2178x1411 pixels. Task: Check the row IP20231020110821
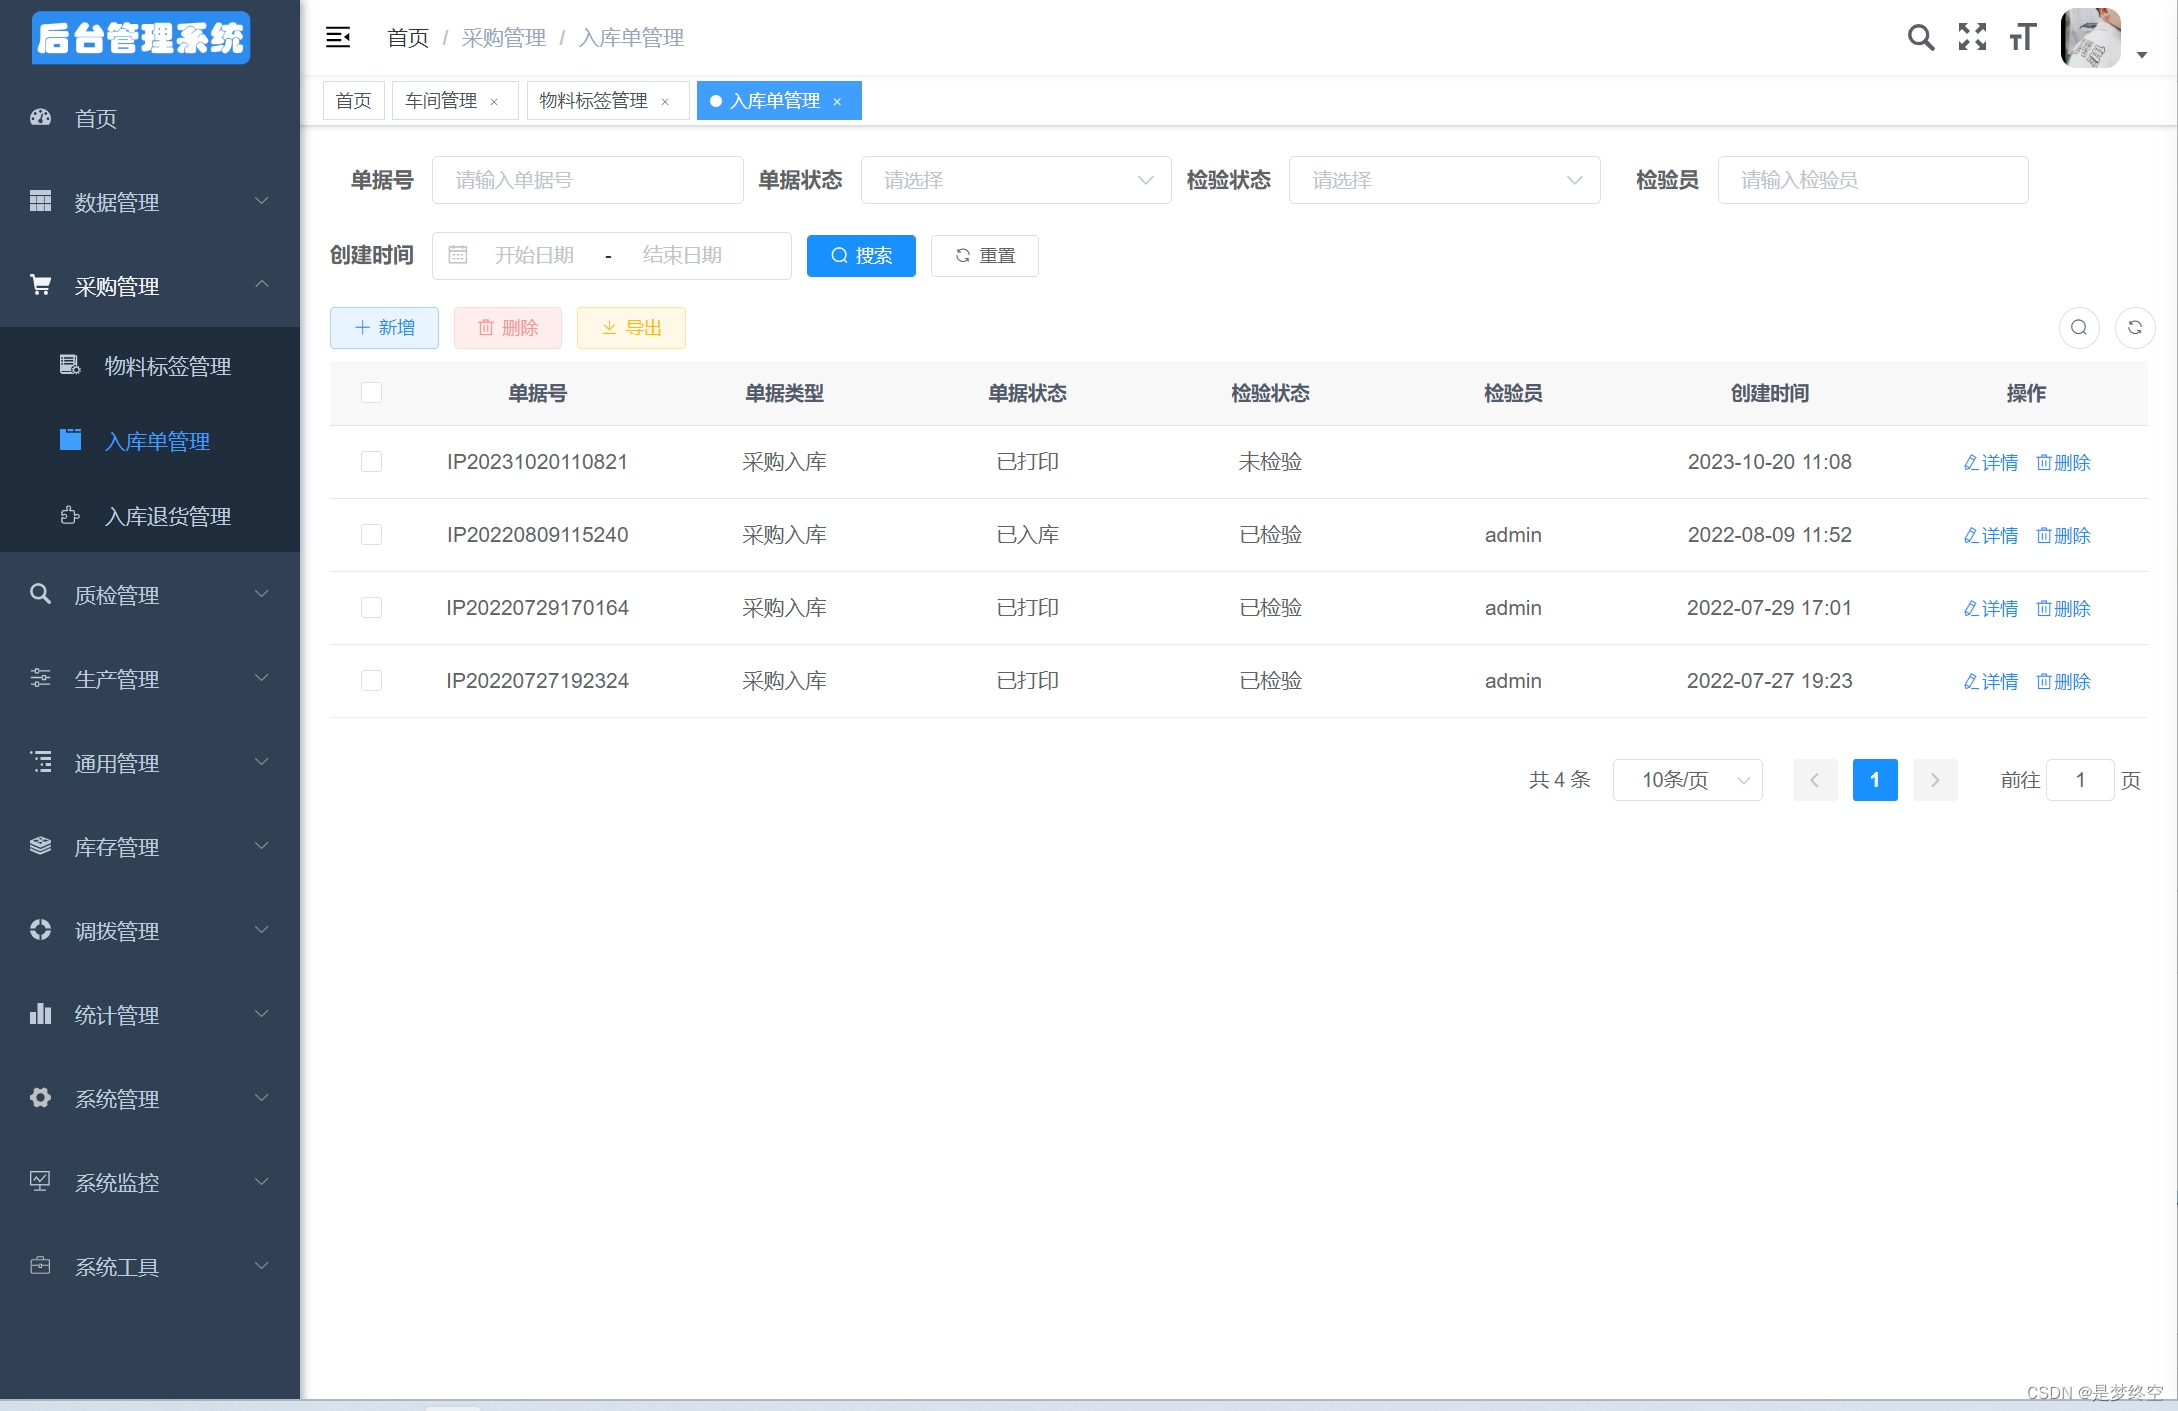pos(371,462)
